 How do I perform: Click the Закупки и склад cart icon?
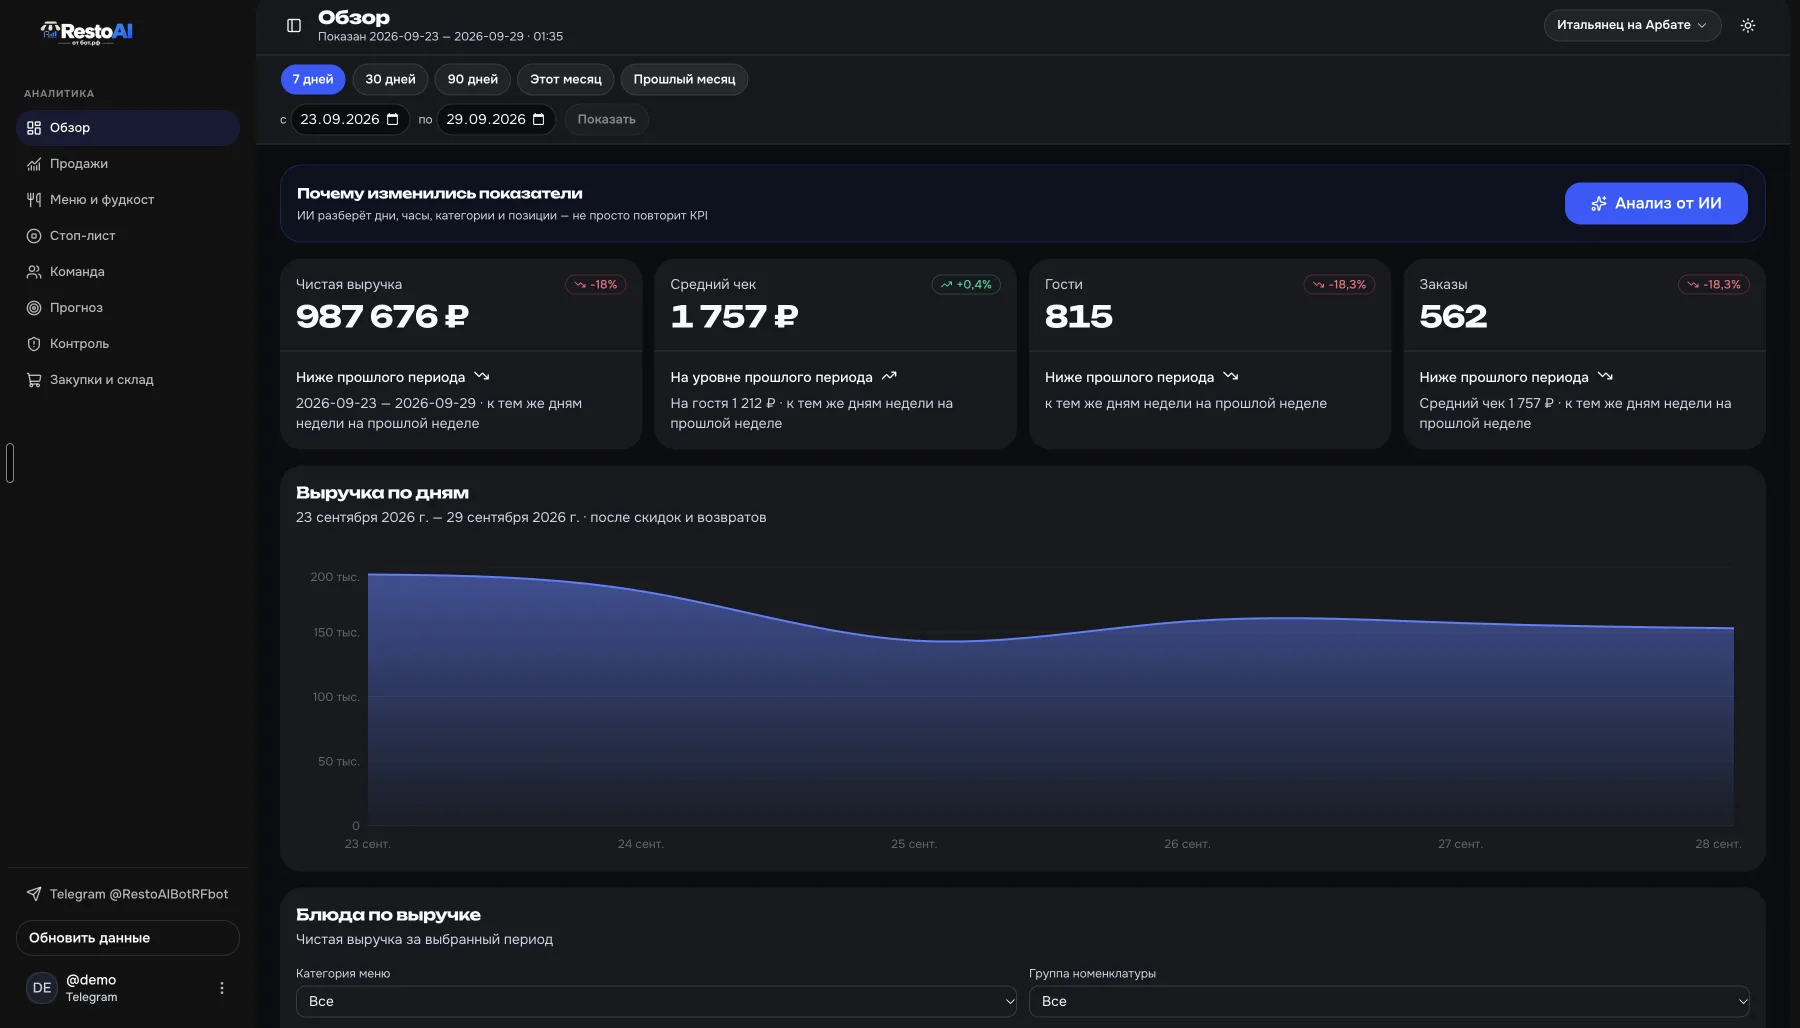[x=34, y=380]
